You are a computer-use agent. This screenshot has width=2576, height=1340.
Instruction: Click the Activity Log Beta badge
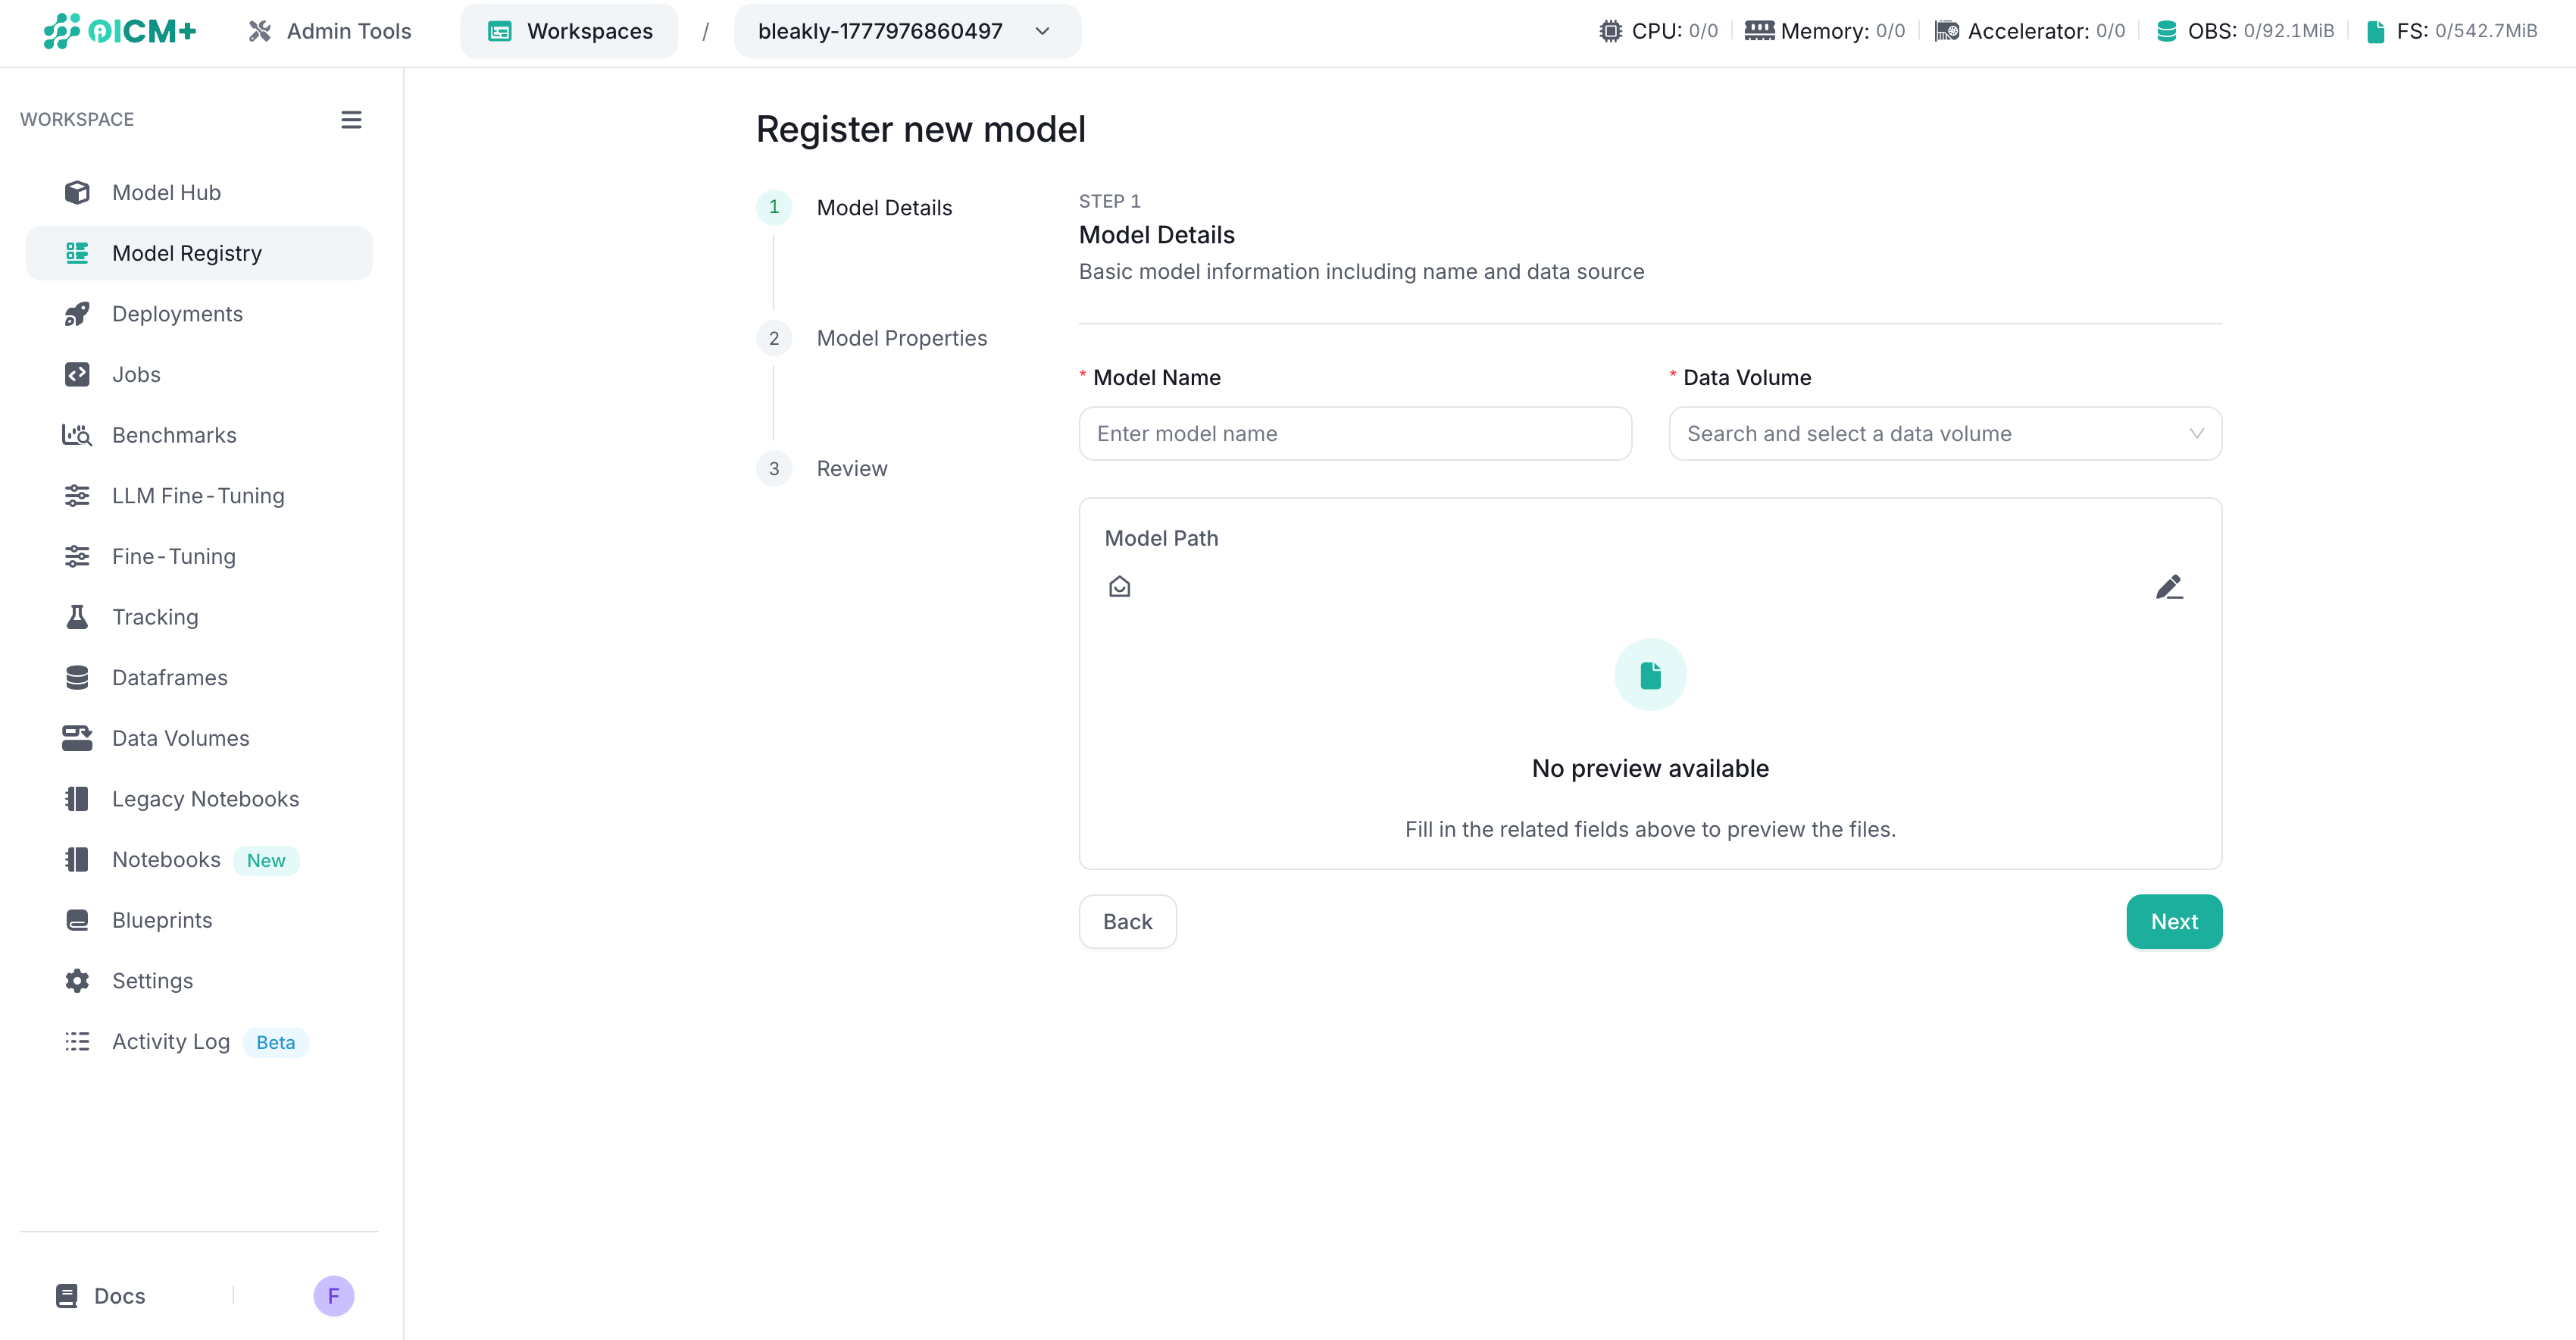[x=275, y=1042]
